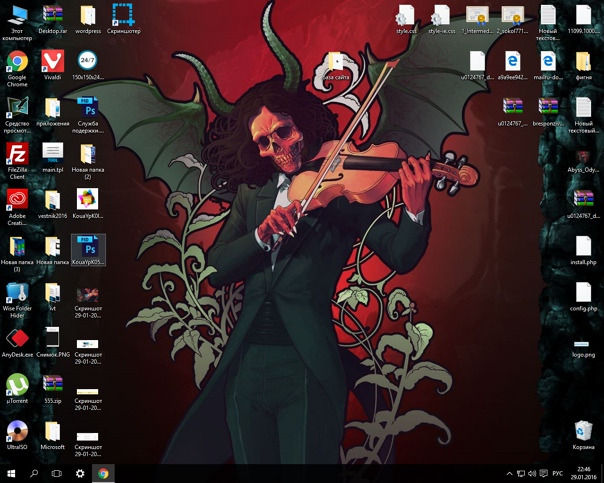Open Task View from the taskbar
Image resolution: width=604 pixels, height=483 pixels.
click(x=57, y=473)
